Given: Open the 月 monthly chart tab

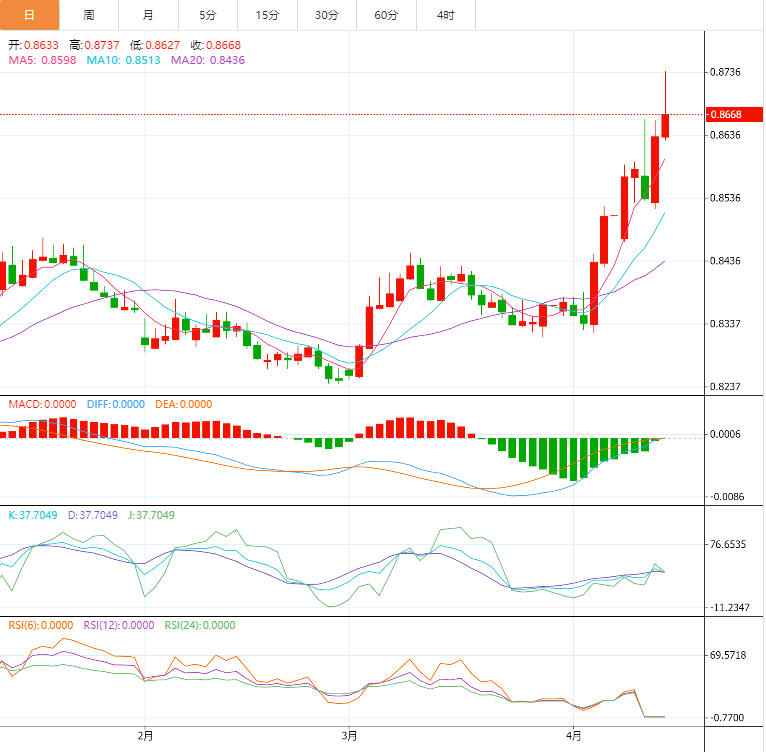Looking at the screenshot, I should click(x=148, y=15).
